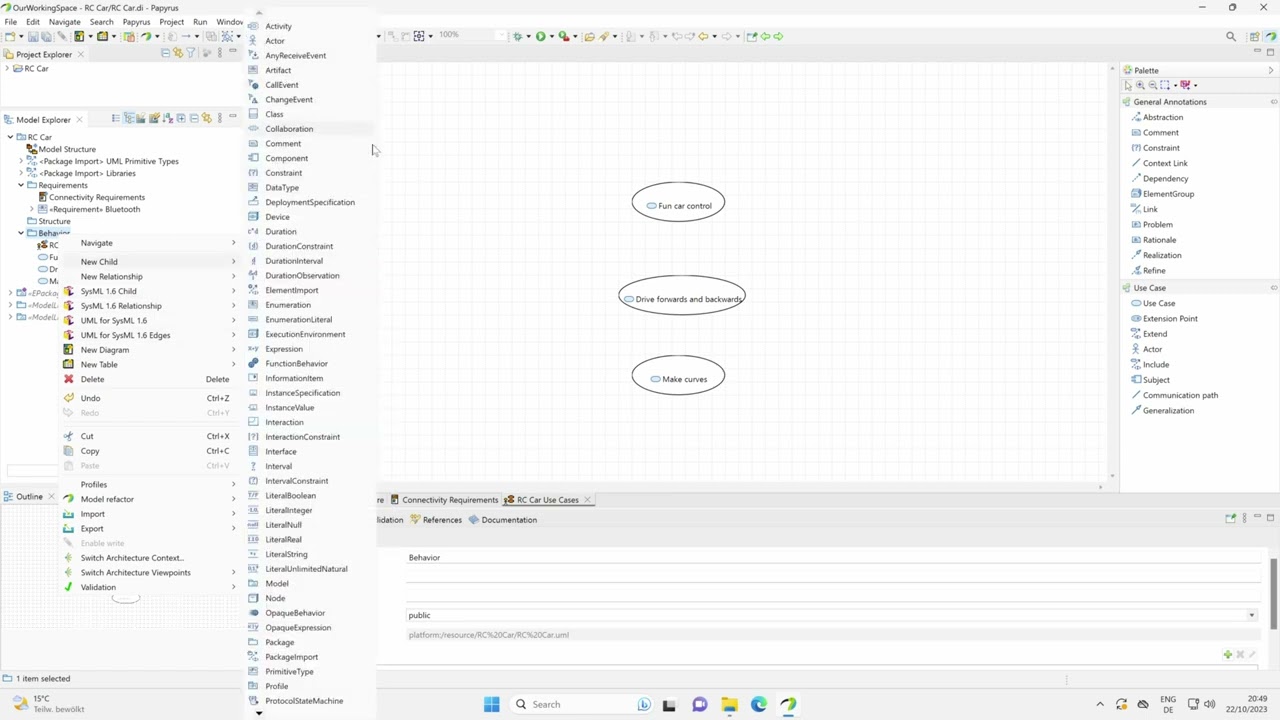
Task: Open the toolbar search magnifier
Action: tap(1231, 36)
